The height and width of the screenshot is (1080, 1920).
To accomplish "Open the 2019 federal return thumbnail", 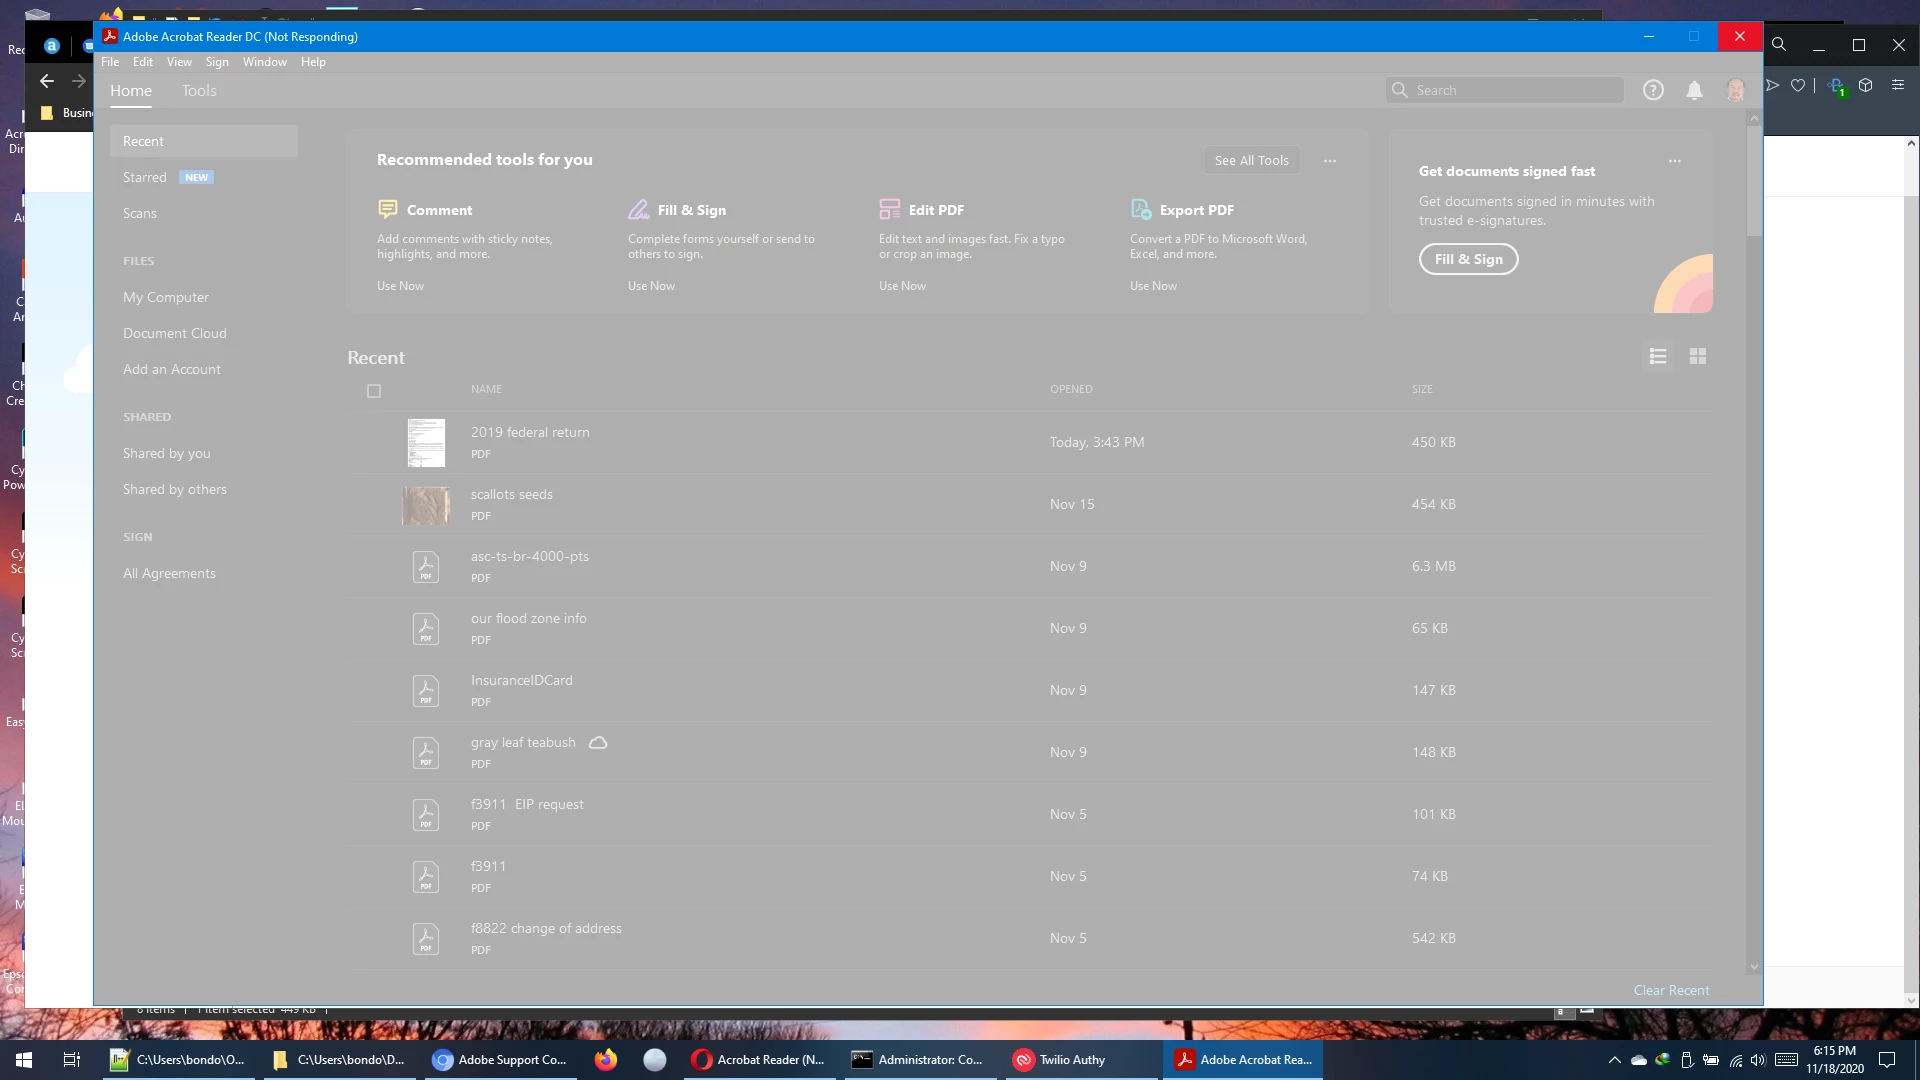I will (426, 443).
